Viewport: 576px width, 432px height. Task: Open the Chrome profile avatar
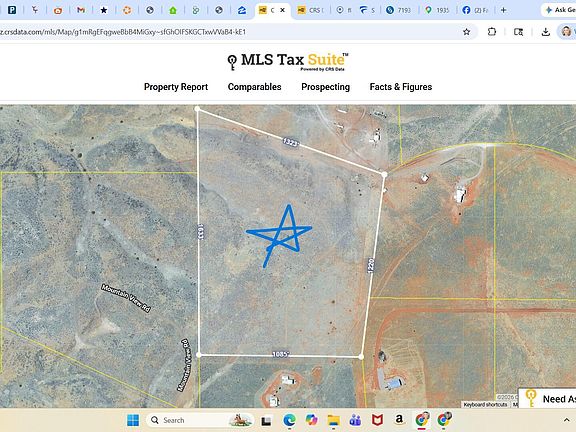coord(566,32)
